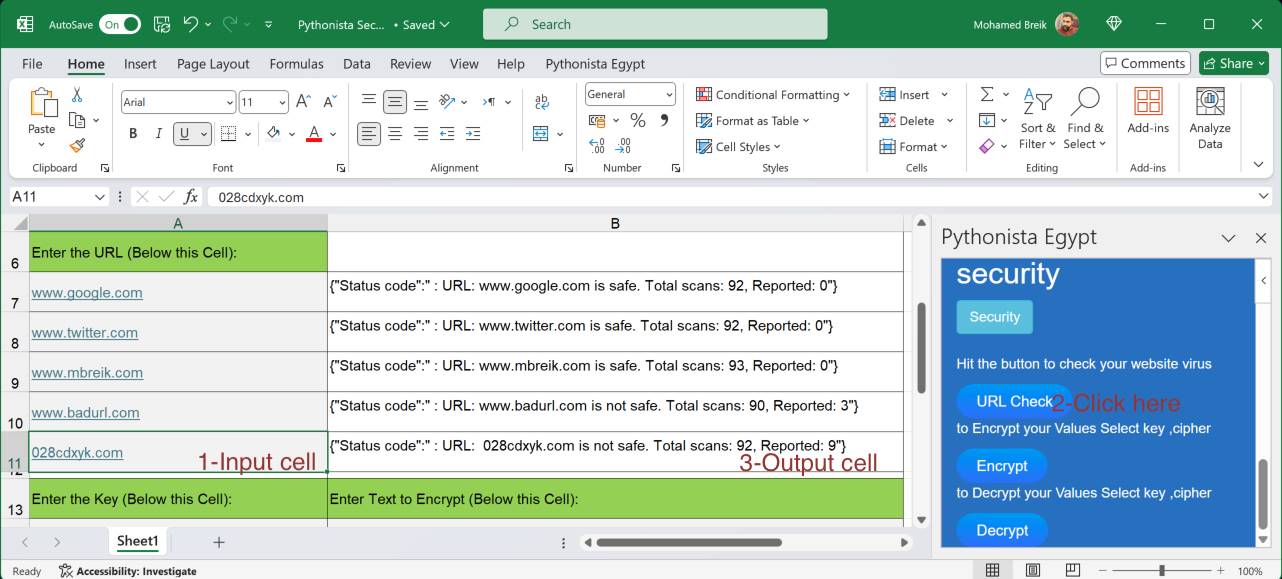
Task: Click the Merge & Center icon
Action: click(x=541, y=133)
